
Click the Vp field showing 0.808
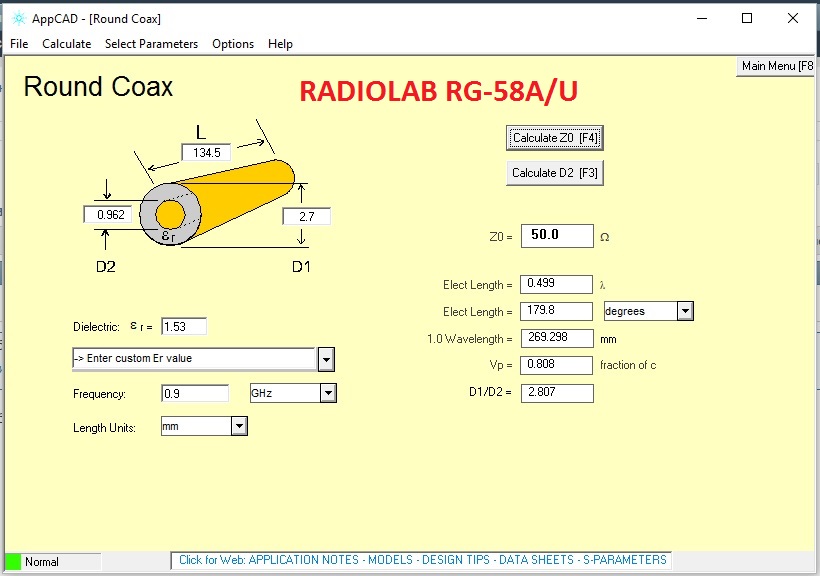[x=556, y=365]
